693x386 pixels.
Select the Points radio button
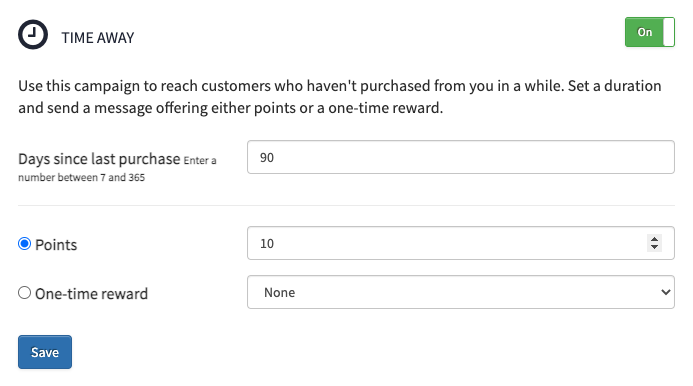(x=24, y=244)
